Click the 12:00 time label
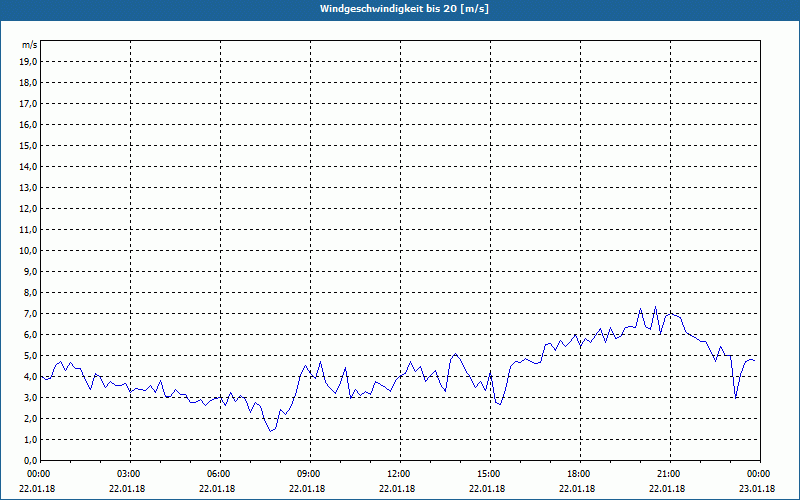This screenshot has width=800, height=500. [397, 474]
